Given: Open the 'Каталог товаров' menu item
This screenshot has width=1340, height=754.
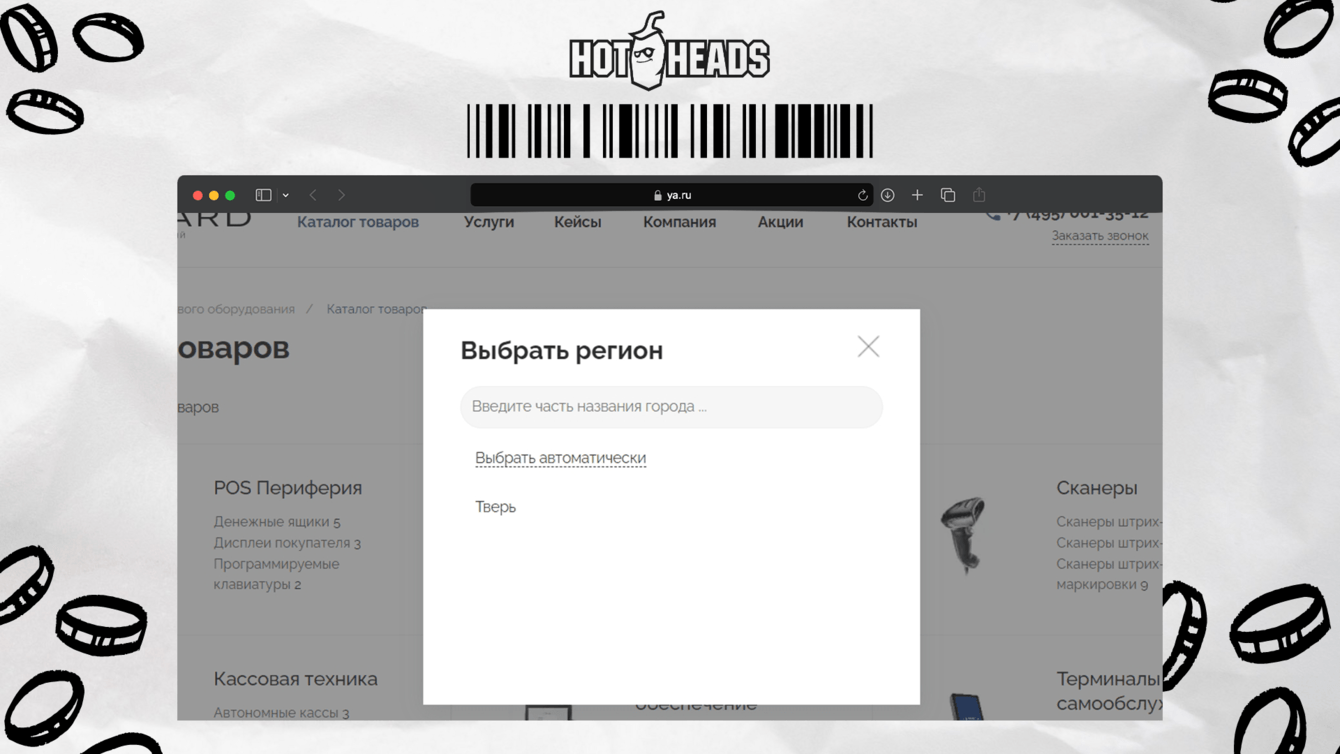Looking at the screenshot, I should click(358, 222).
